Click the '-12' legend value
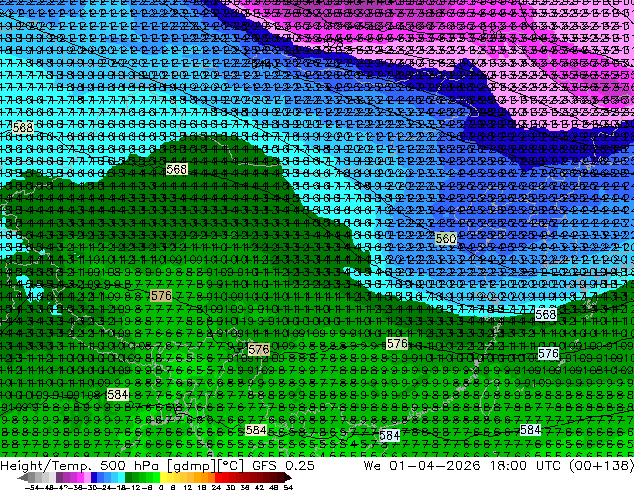Image resolution: width=634 pixels, height=490 pixels. tap(133, 487)
